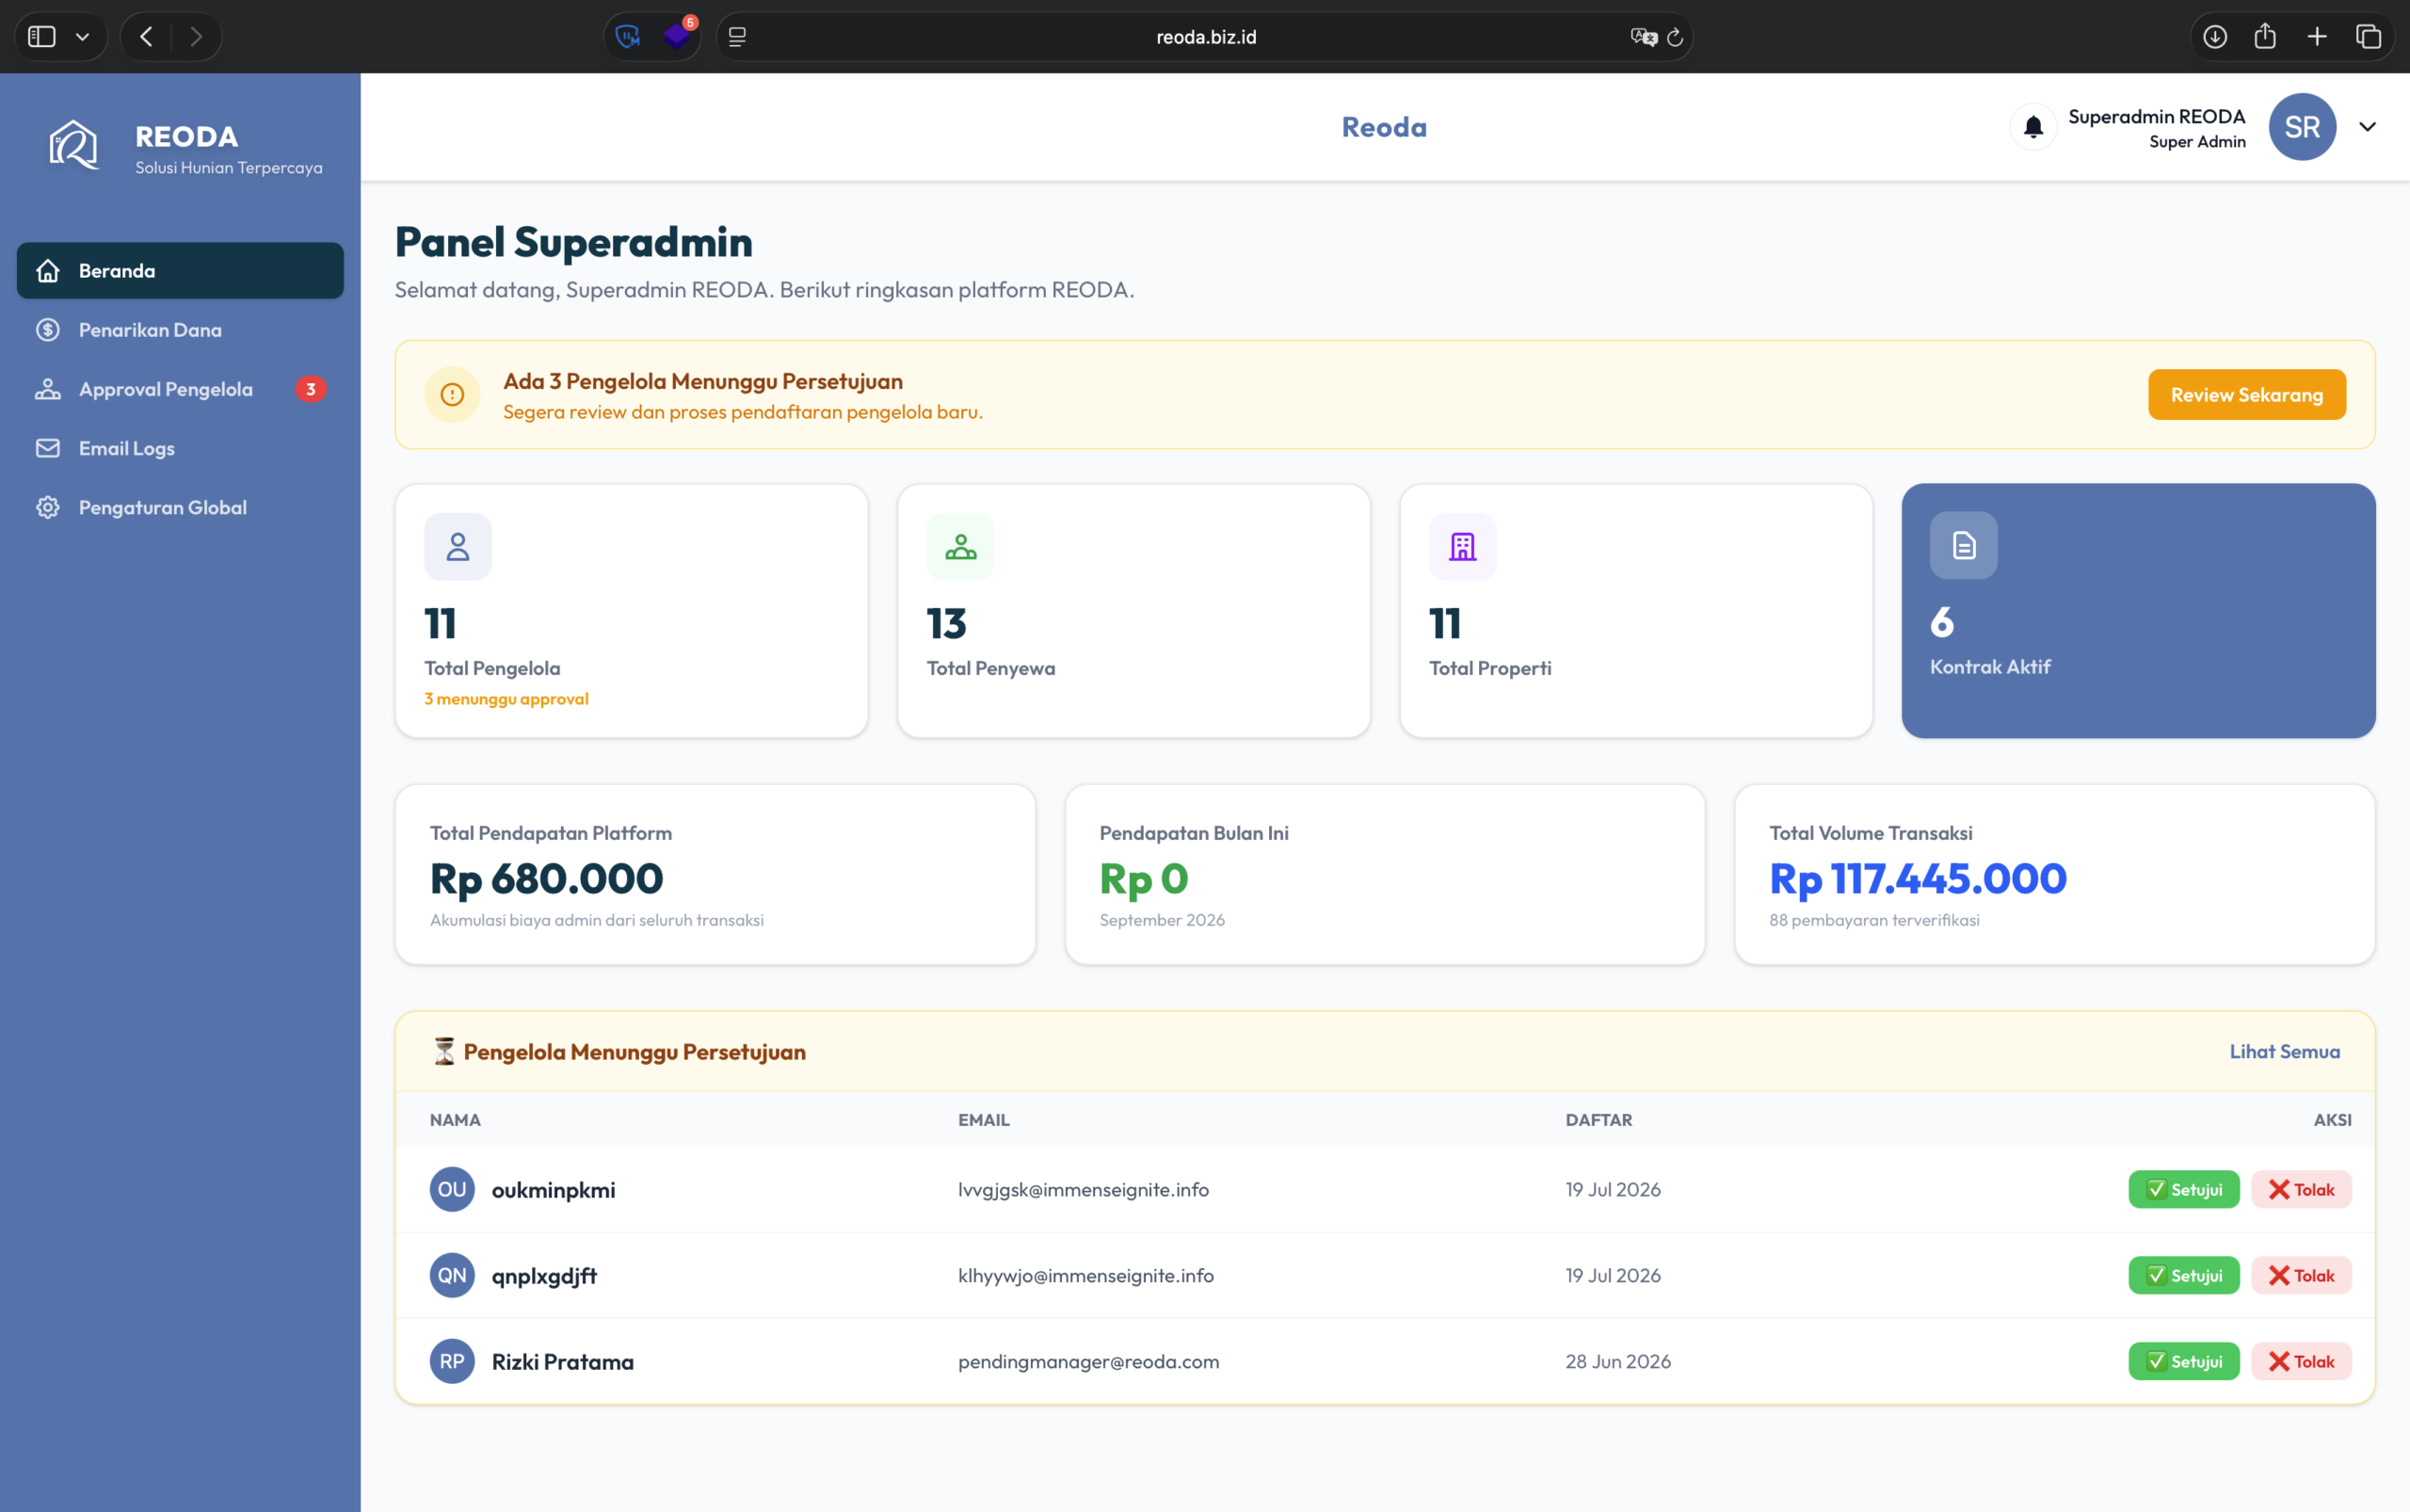Viewport: 2410px width, 1512px height.
Task: Reject Rizki Pratama with Tolak
Action: [x=2300, y=1361]
